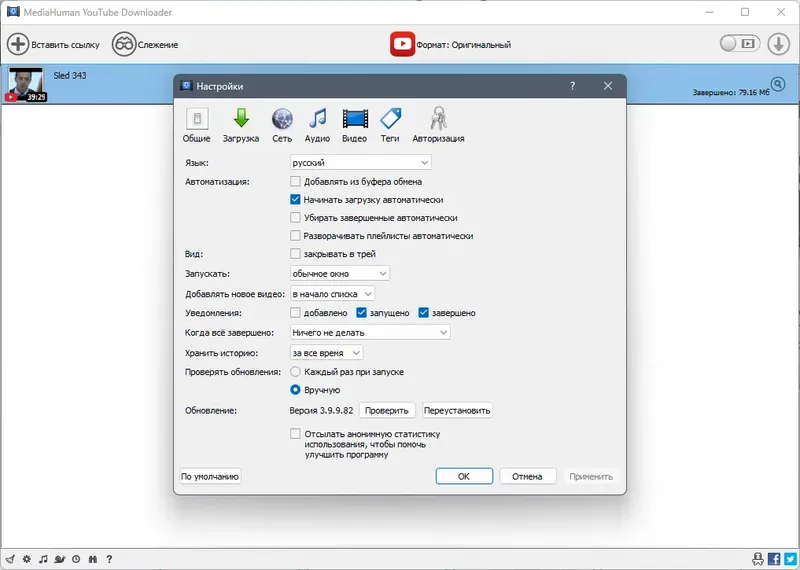Screen dimensions: 800x570
Task: Click the settings dialog help question mark
Action: [x=572, y=86]
